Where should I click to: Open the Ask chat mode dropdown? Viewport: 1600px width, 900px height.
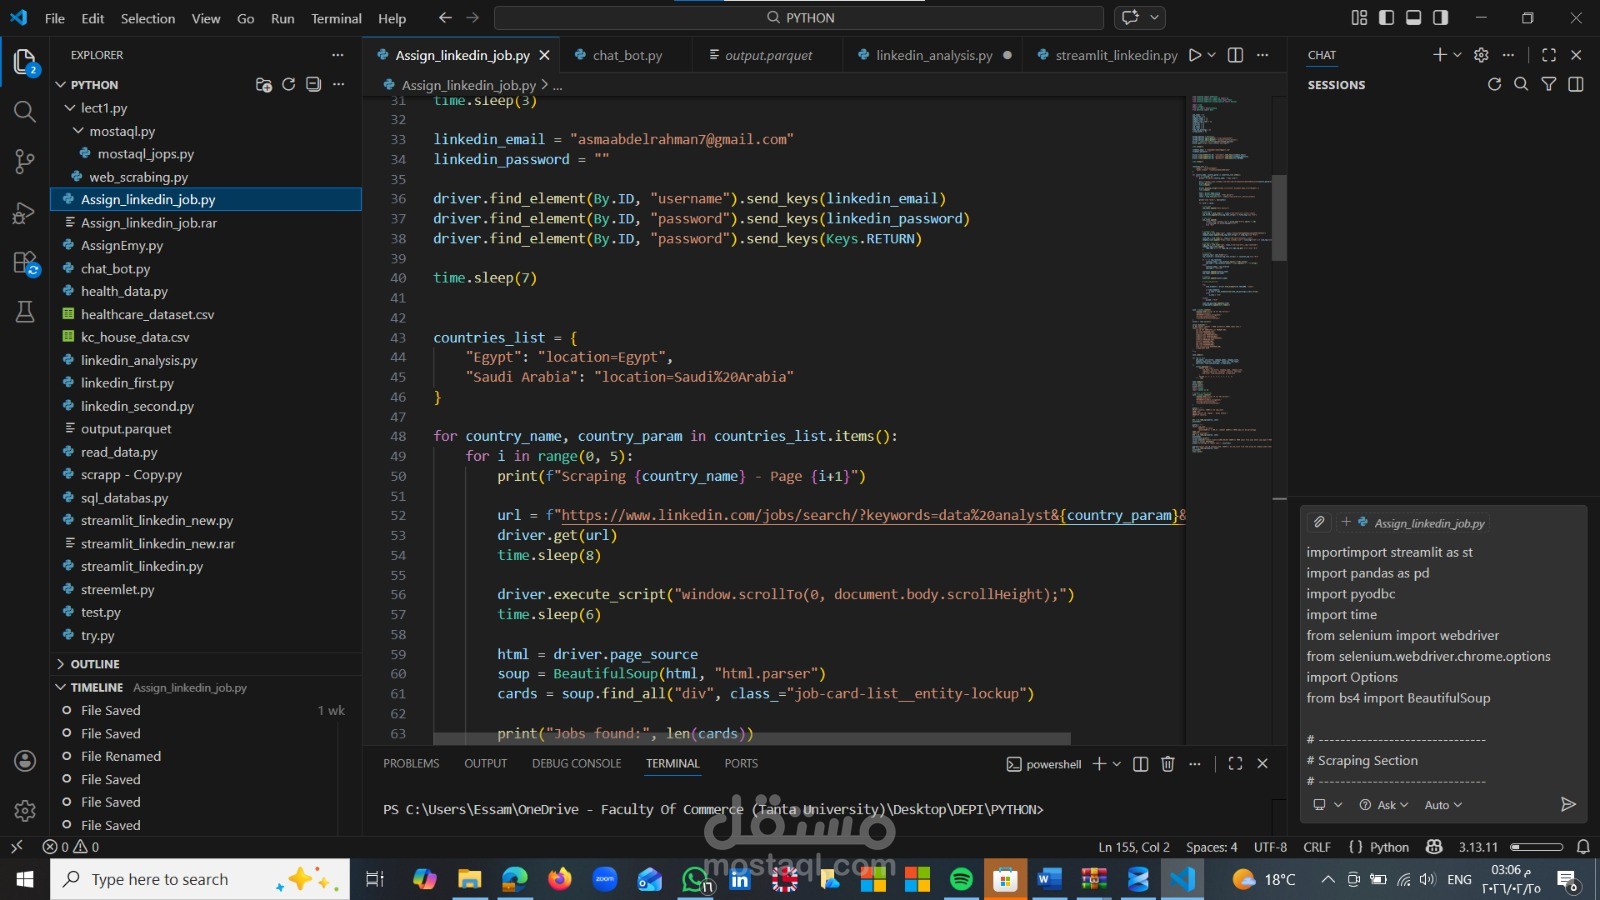point(1384,805)
